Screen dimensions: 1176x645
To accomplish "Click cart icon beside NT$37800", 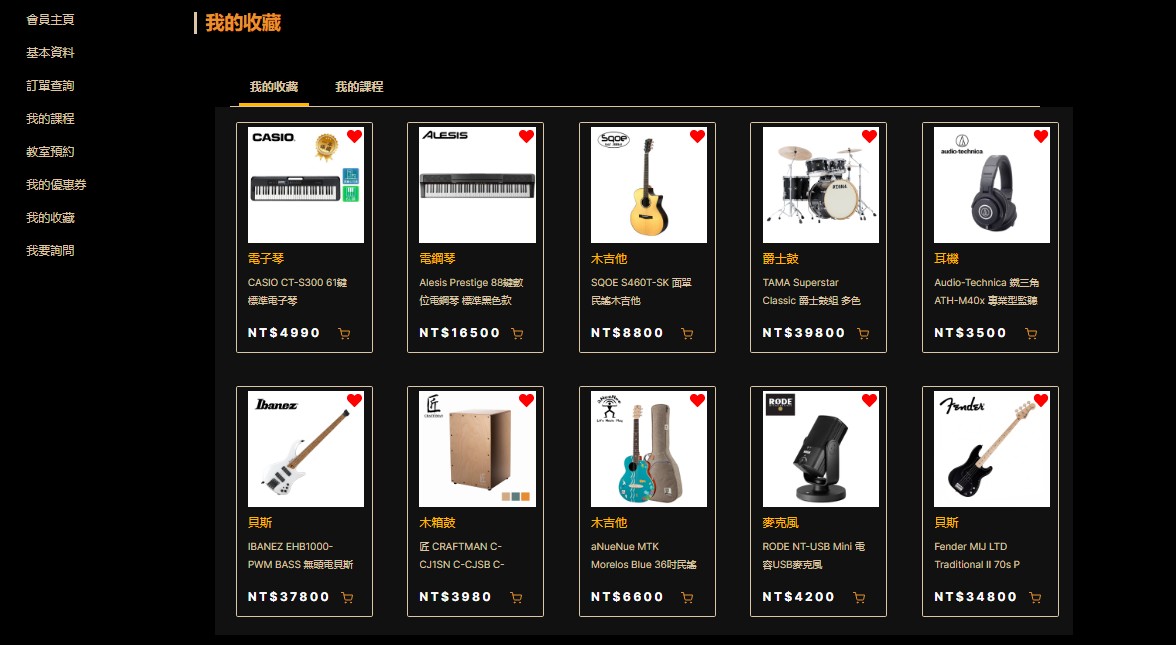I will click(347, 598).
